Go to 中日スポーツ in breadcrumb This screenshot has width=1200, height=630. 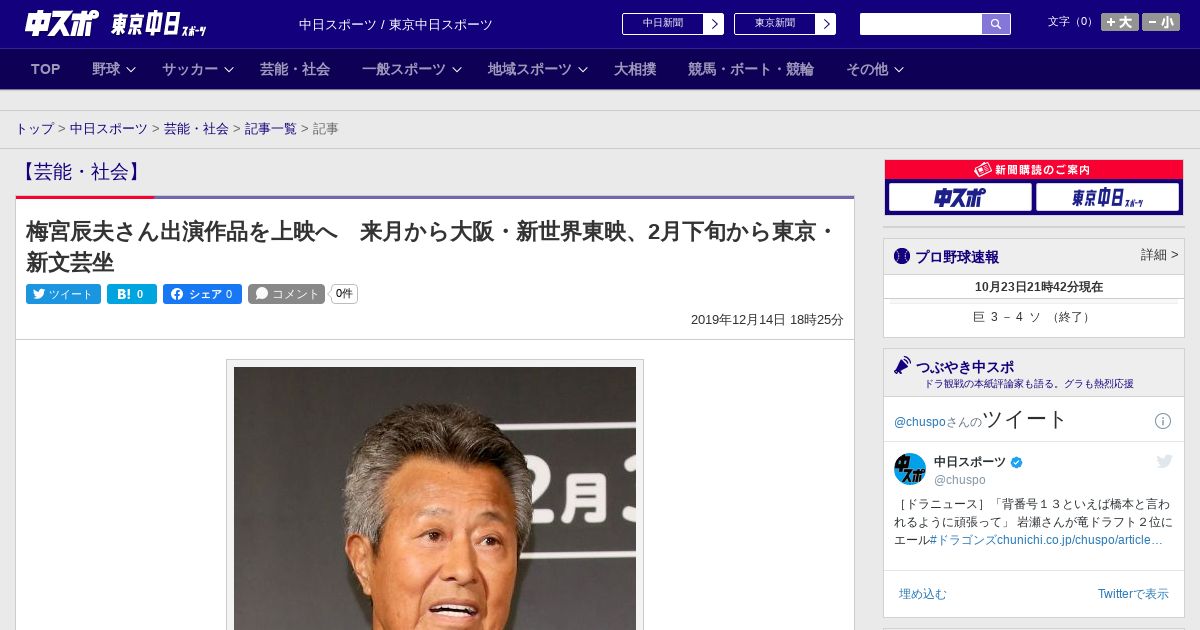click(x=109, y=129)
